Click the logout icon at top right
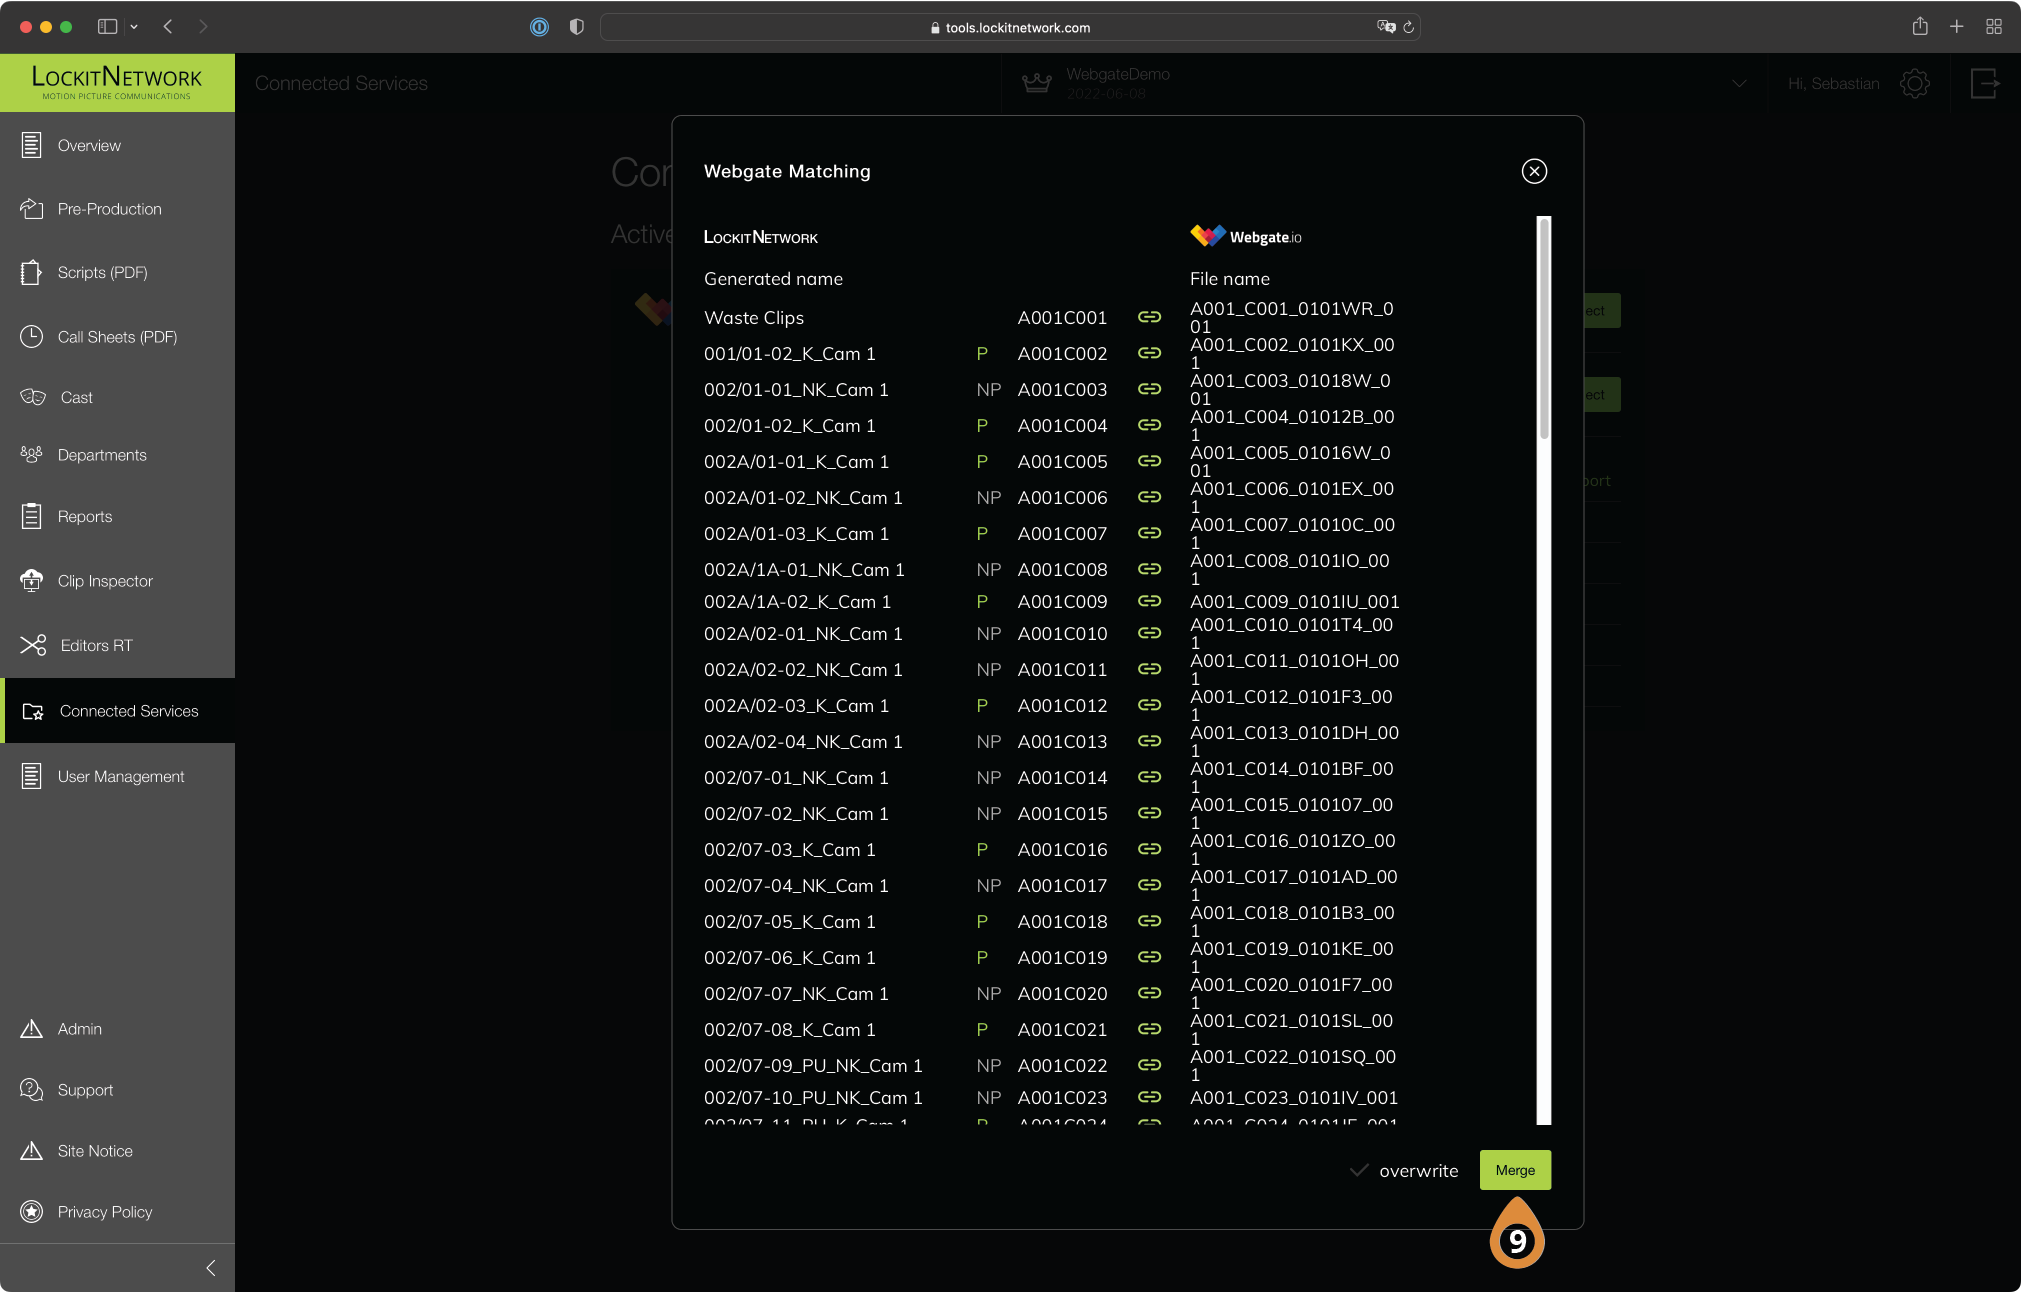Viewport: 2022px width, 1292px height. pos(1984,83)
